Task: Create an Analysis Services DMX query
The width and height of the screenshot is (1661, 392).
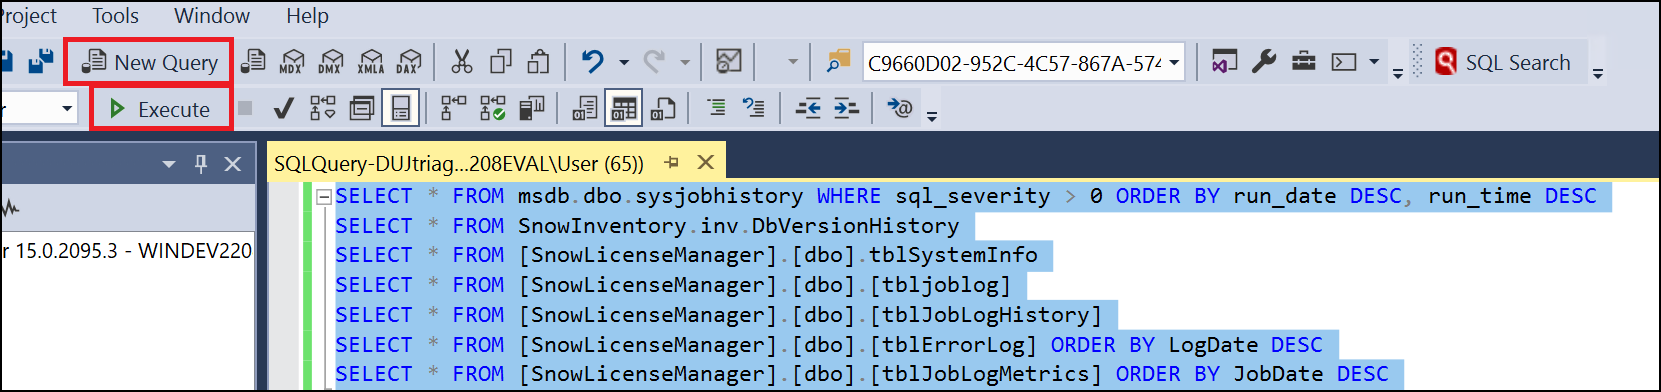Action: [331, 62]
